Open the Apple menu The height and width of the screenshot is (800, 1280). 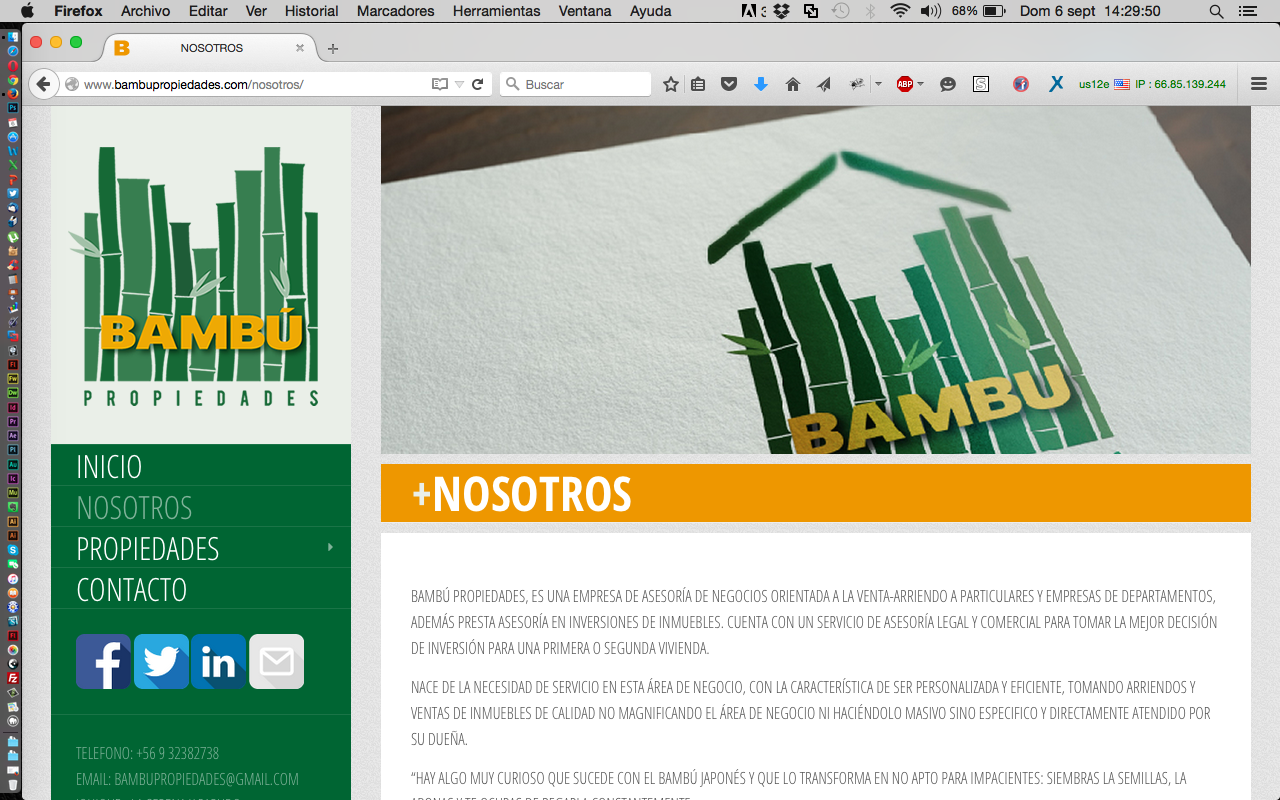27,11
